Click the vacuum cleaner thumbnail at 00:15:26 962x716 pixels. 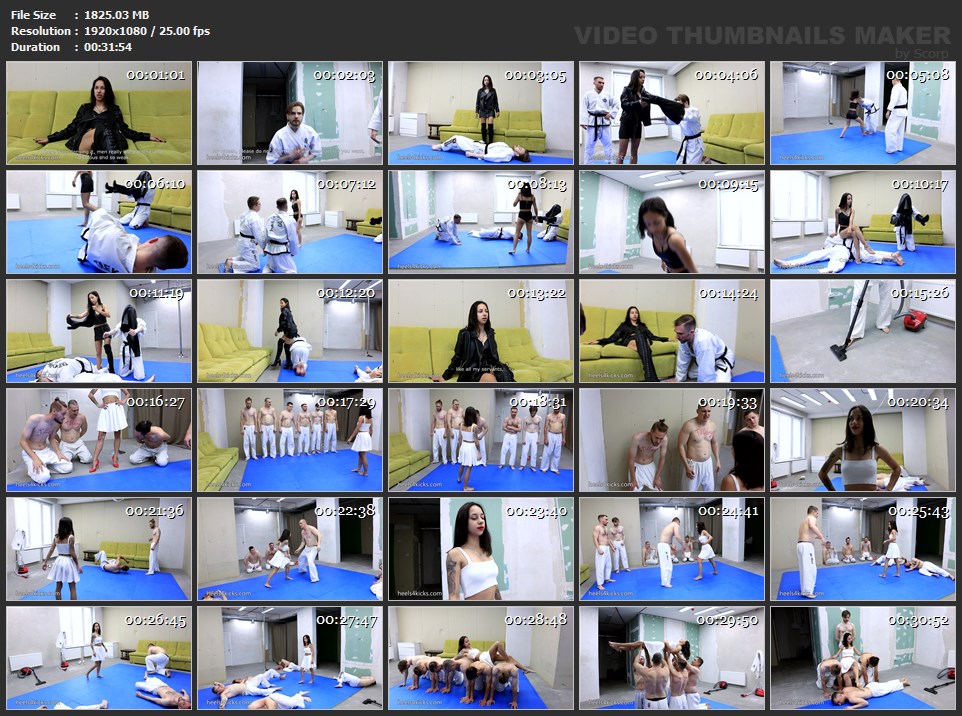click(862, 331)
